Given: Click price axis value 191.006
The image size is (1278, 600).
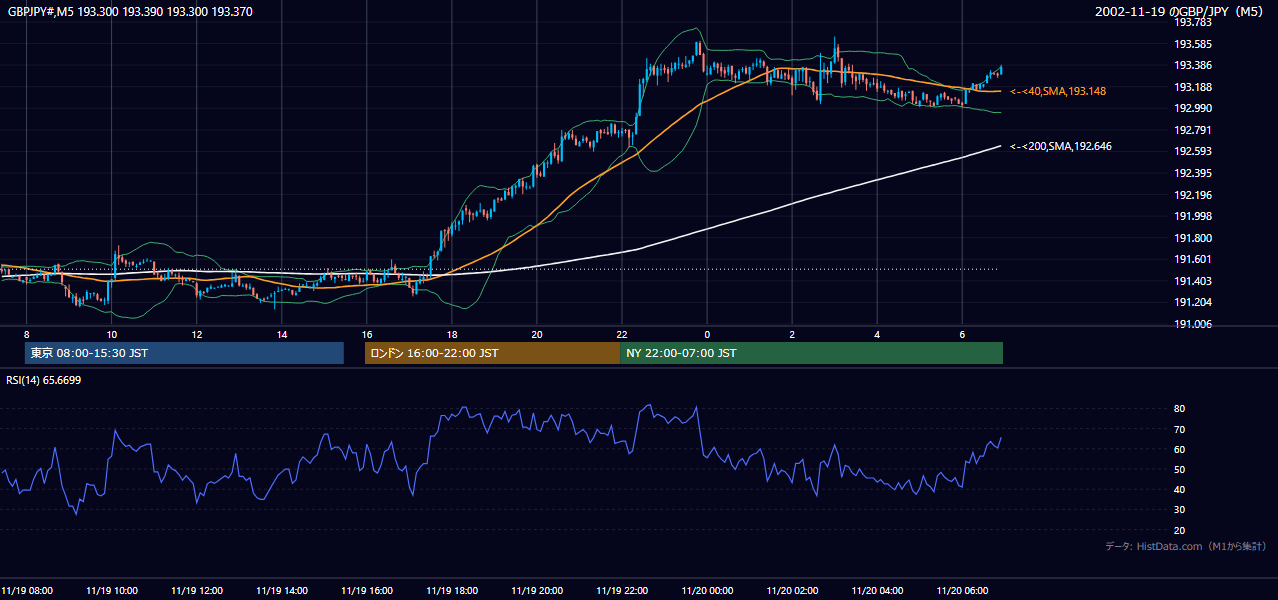Looking at the screenshot, I should pos(1192,324).
